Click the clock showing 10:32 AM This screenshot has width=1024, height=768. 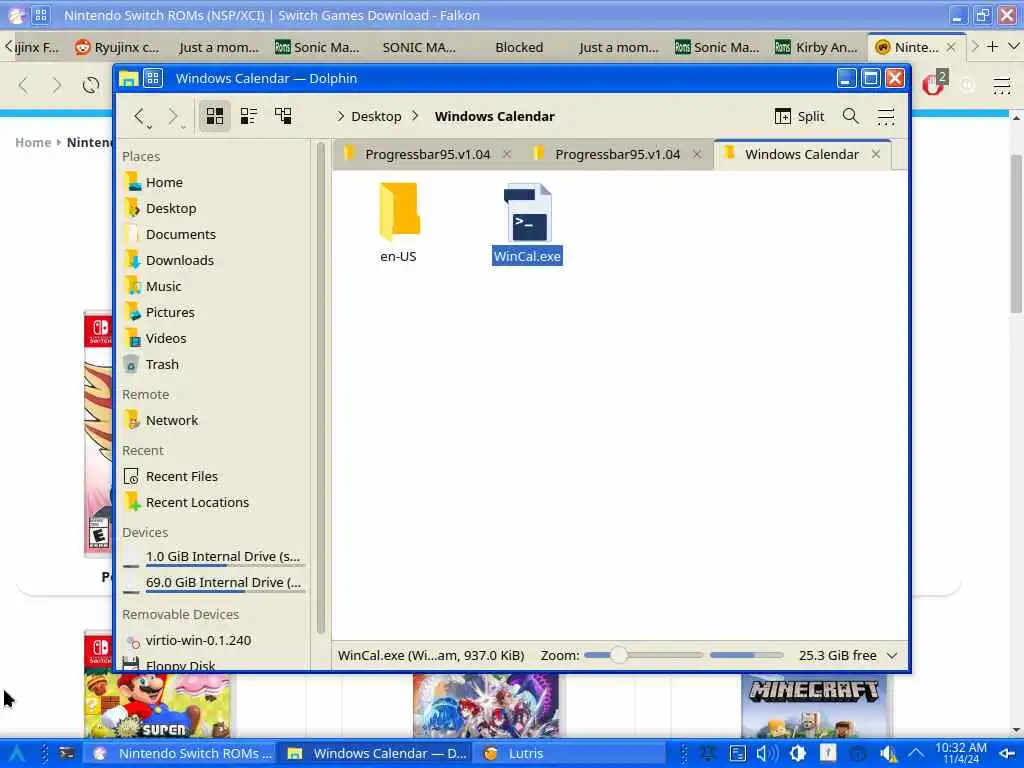[961, 754]
